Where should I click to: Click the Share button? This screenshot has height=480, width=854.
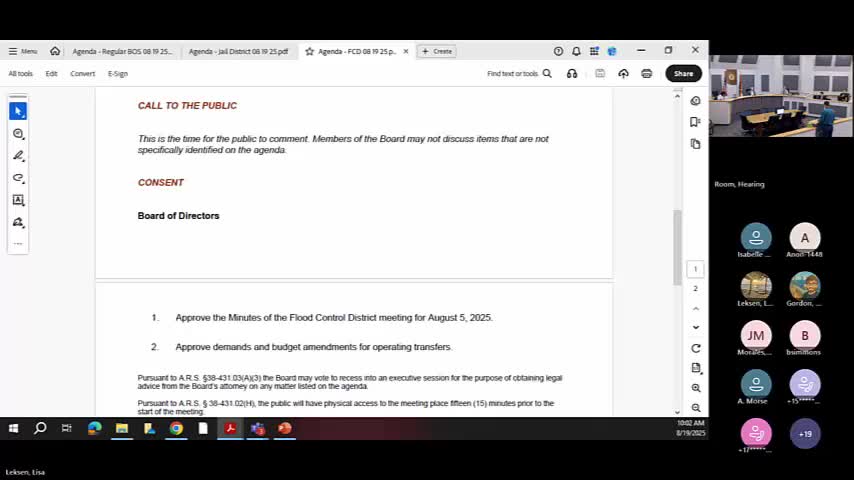coord(684,74)
